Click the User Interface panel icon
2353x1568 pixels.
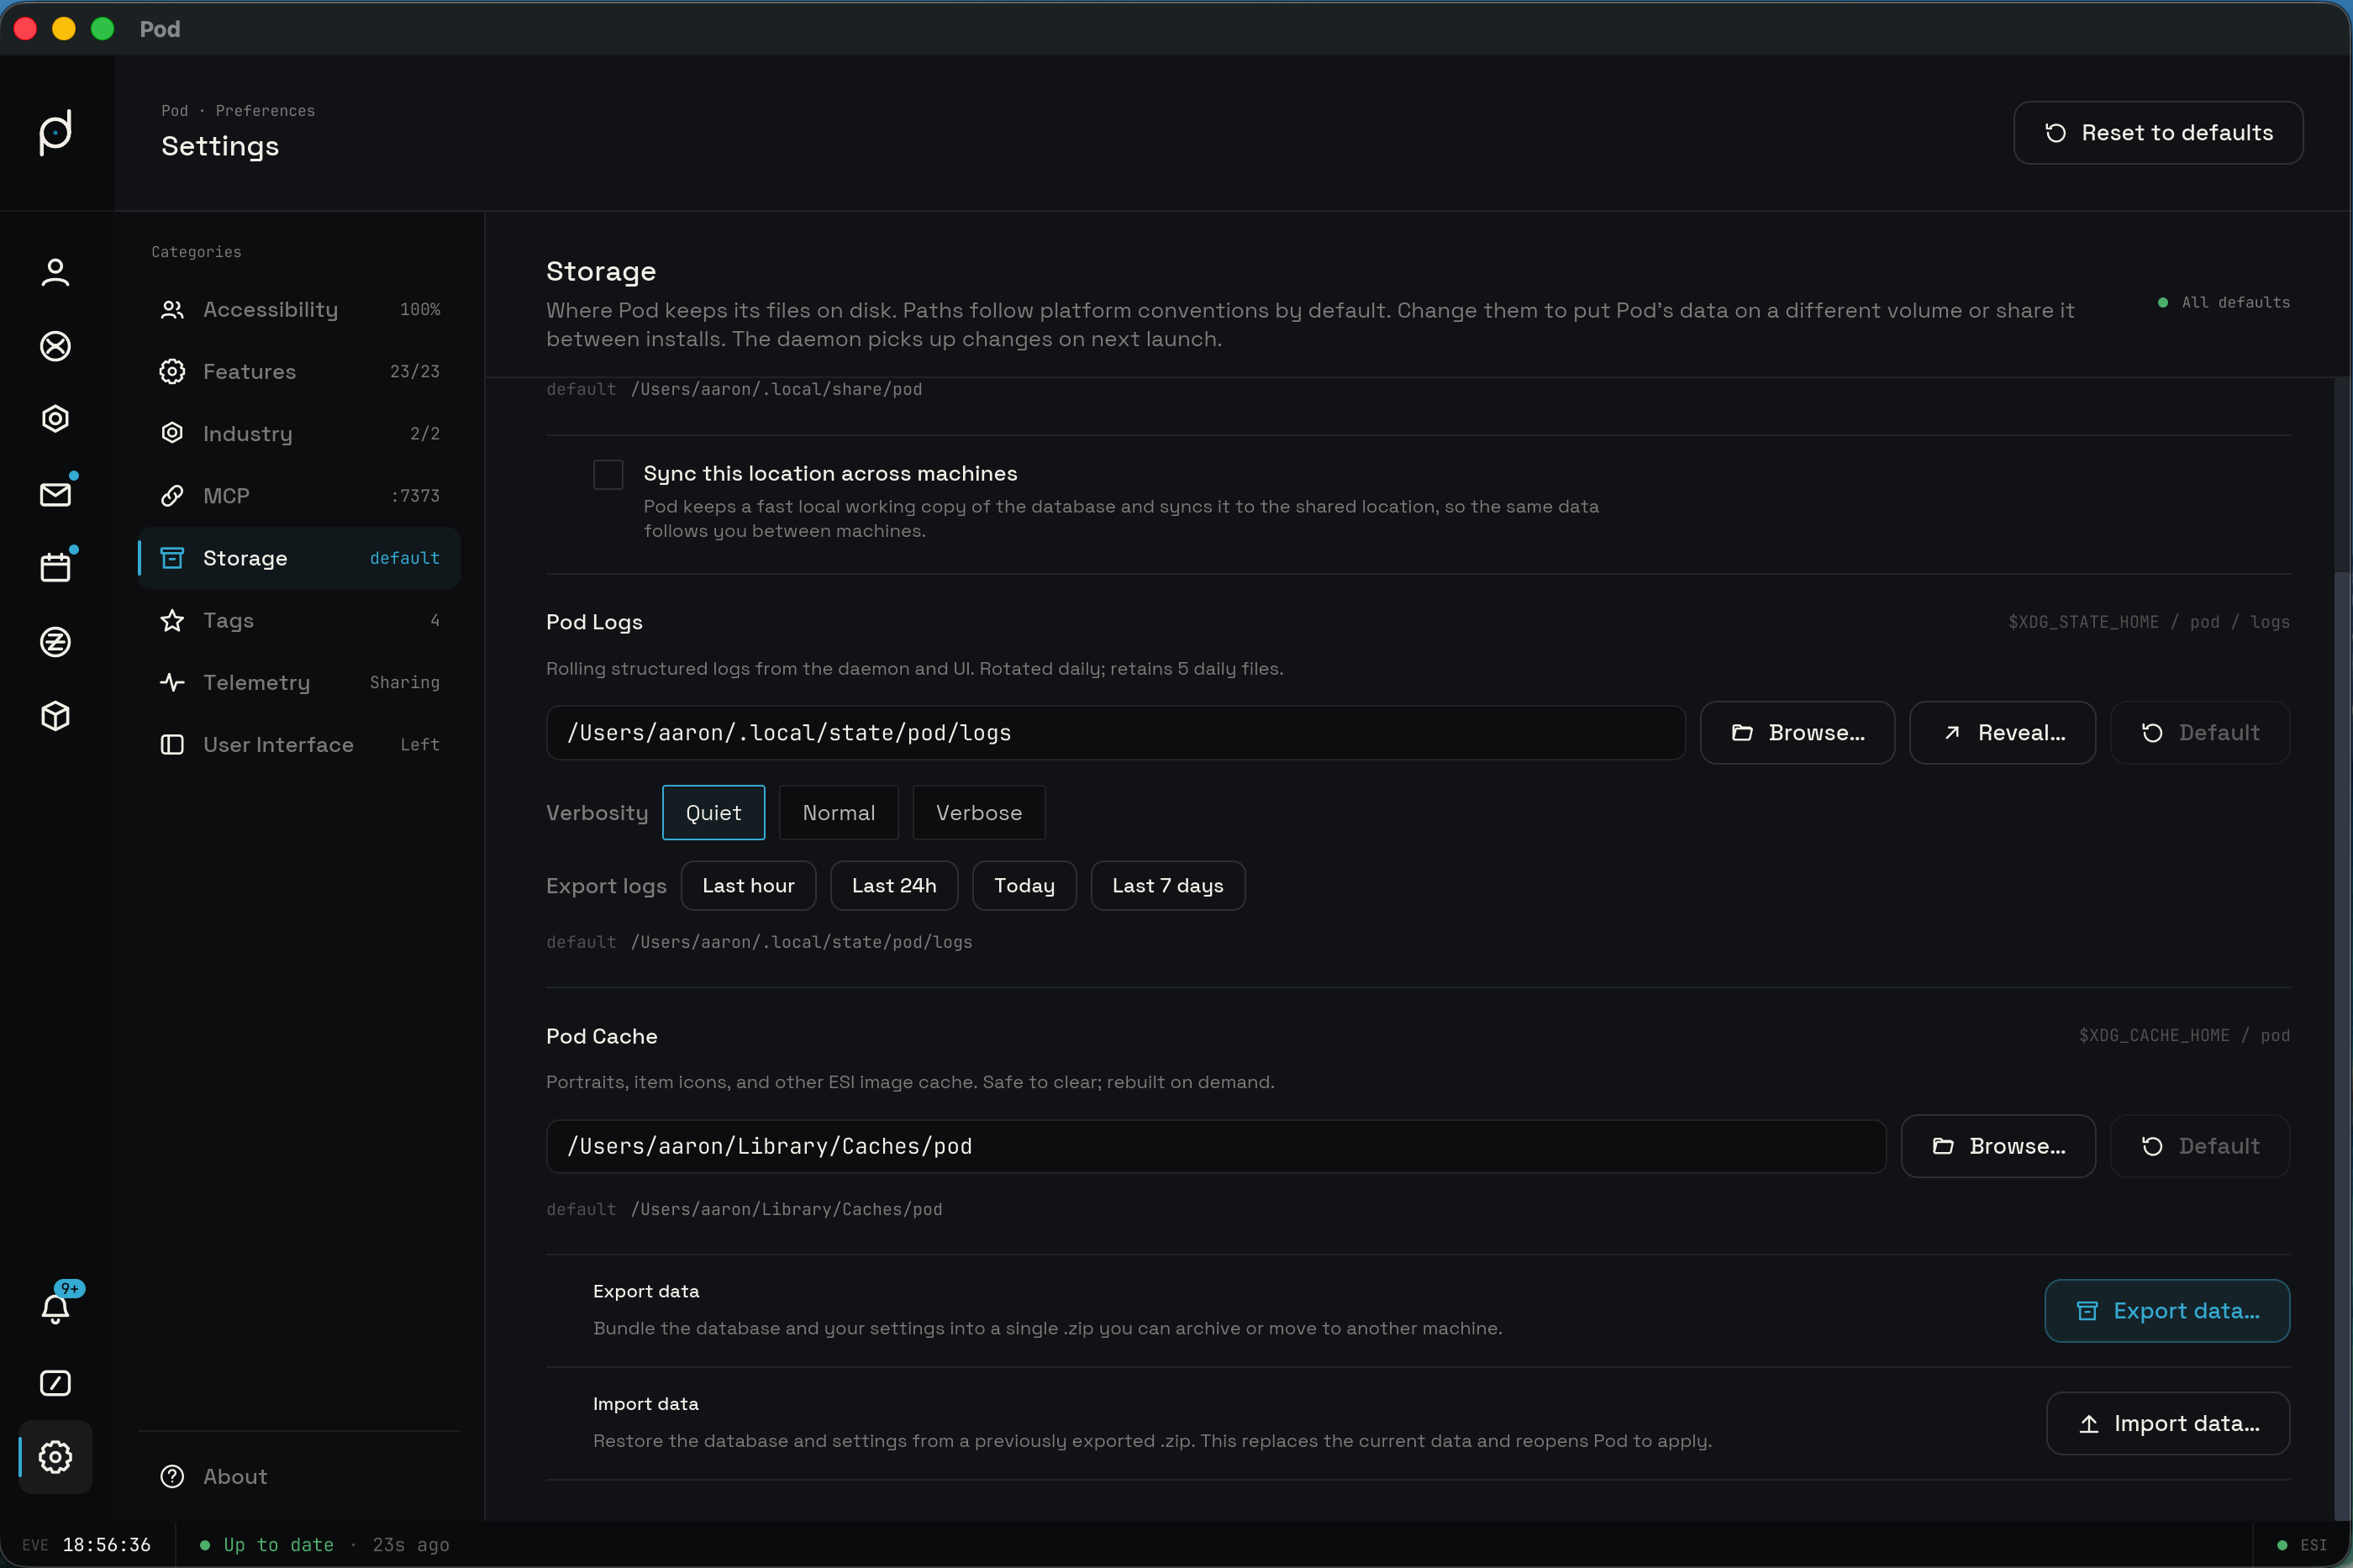tap(172, 745)
